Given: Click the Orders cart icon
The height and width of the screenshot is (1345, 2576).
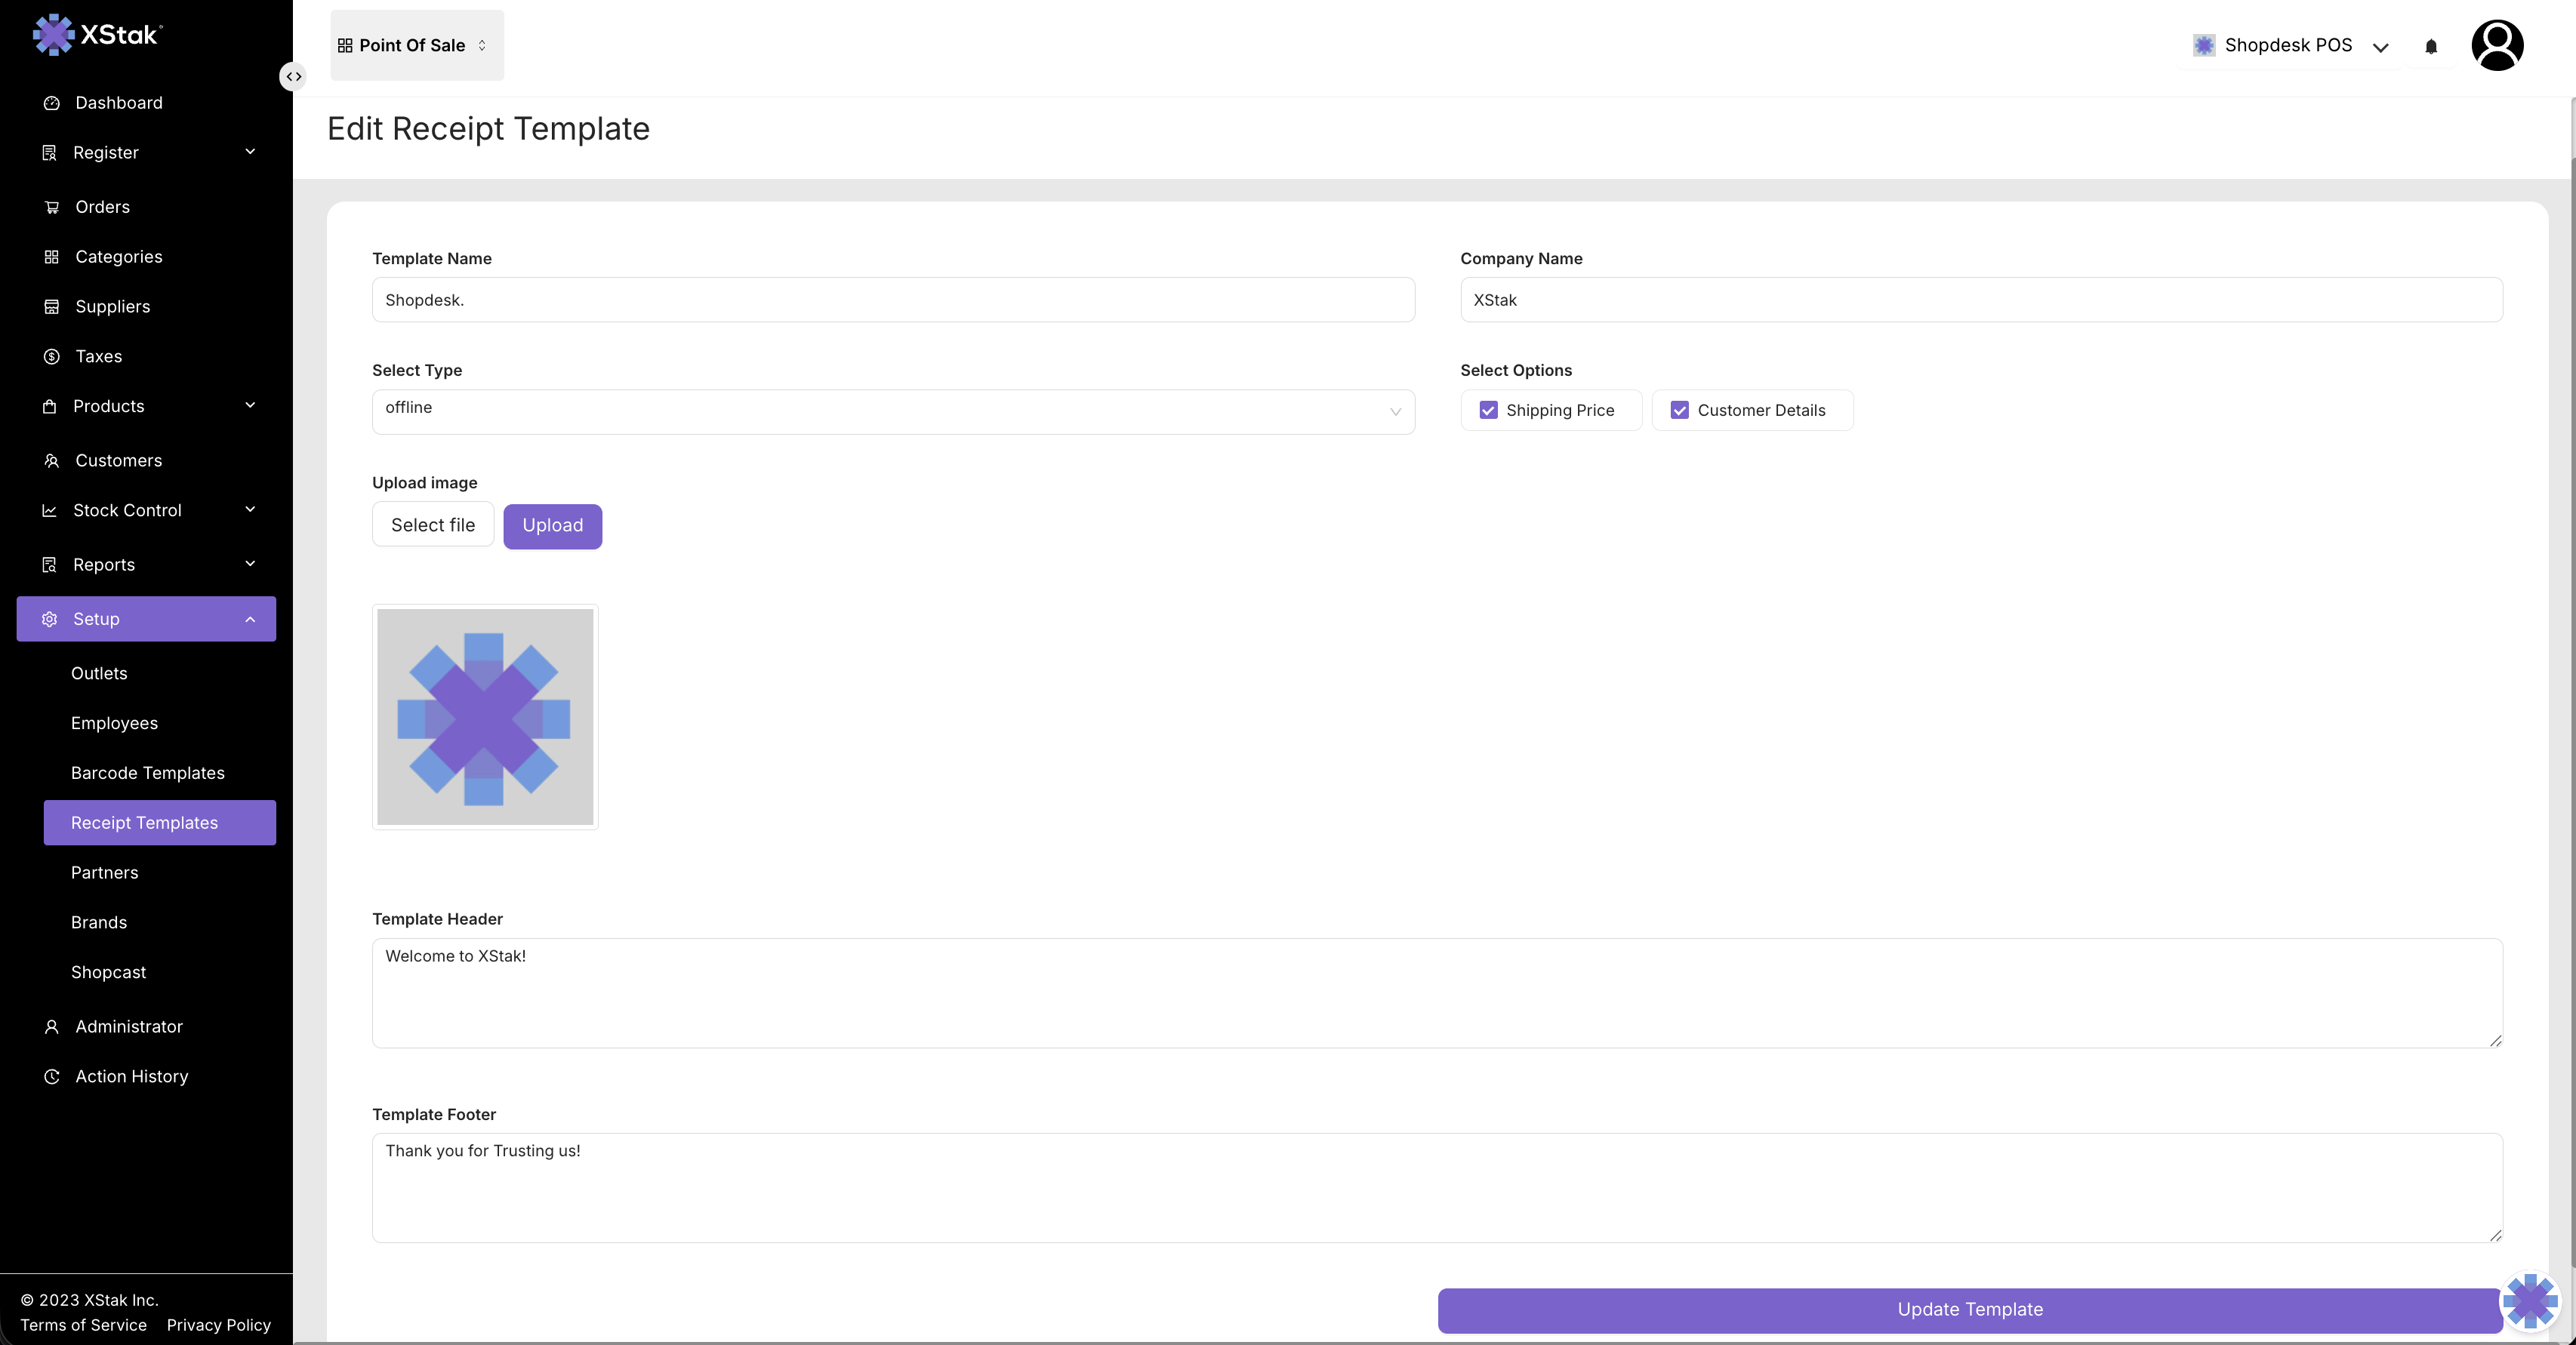Looking at the screenshot, I should pos(52,207).
